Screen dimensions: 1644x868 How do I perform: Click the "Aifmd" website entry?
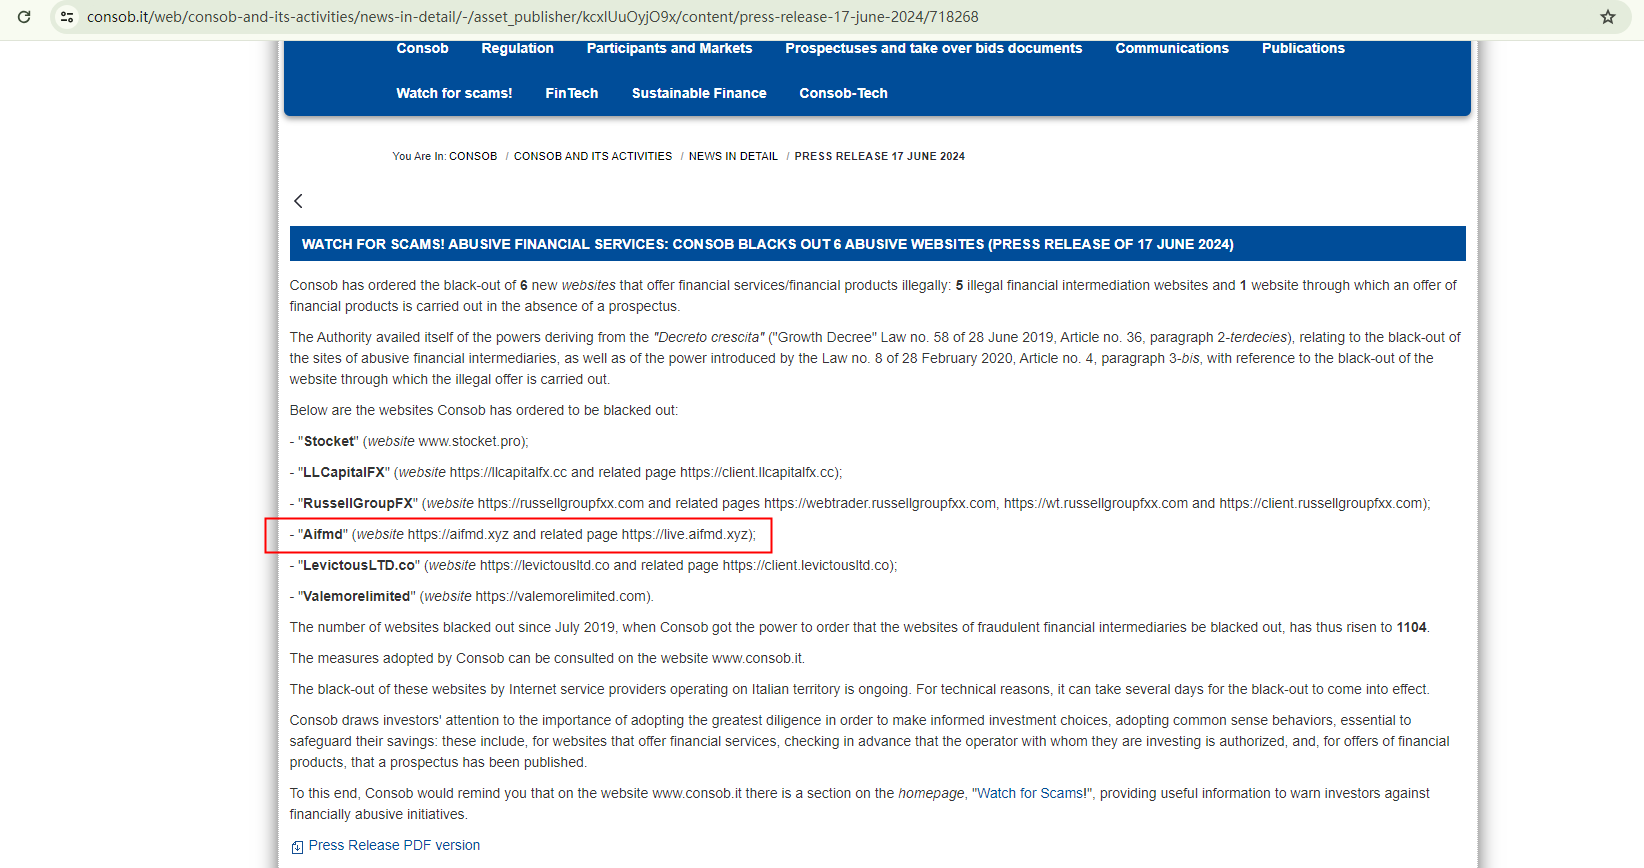[x=523, y=534]
